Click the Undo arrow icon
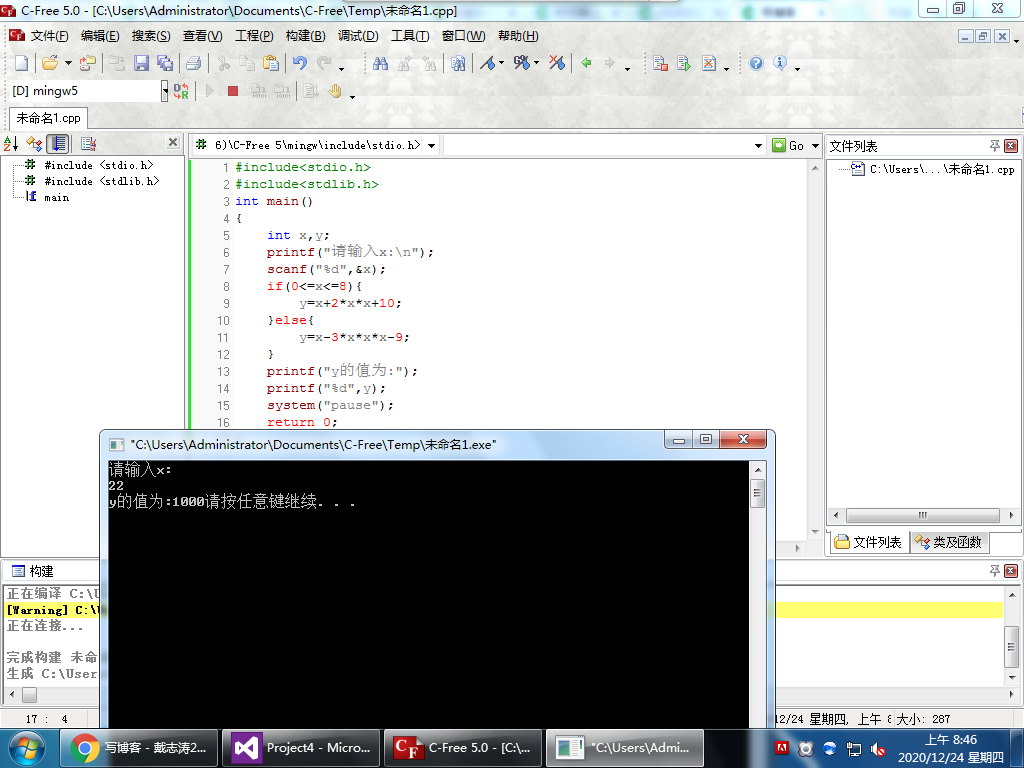Image resolution: width=1024 pixels, height=768 pixels. click(x=298, y=63)
